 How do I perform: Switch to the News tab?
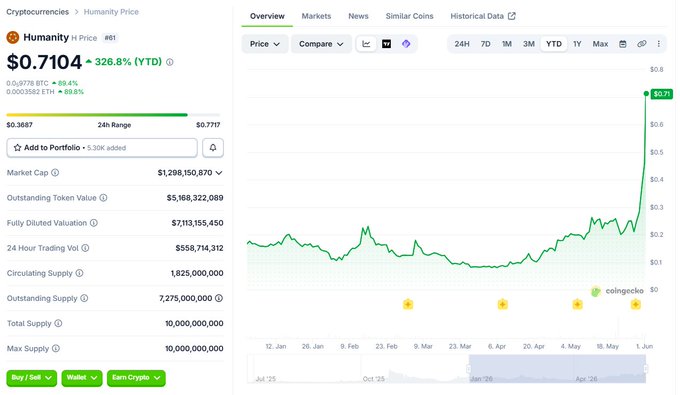tap(358, 16)
